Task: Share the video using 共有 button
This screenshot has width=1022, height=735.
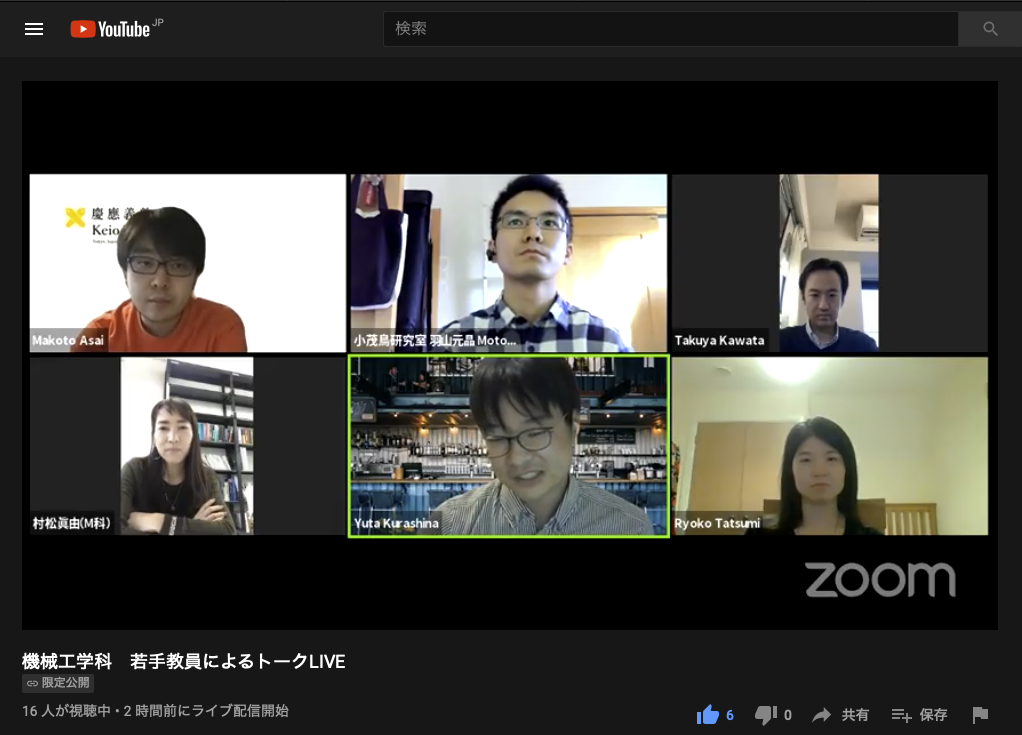Action: click(x=840, y=715)
